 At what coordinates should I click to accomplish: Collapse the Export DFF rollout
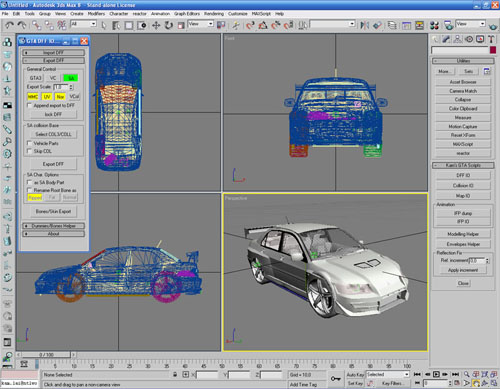tap(53, 61)
